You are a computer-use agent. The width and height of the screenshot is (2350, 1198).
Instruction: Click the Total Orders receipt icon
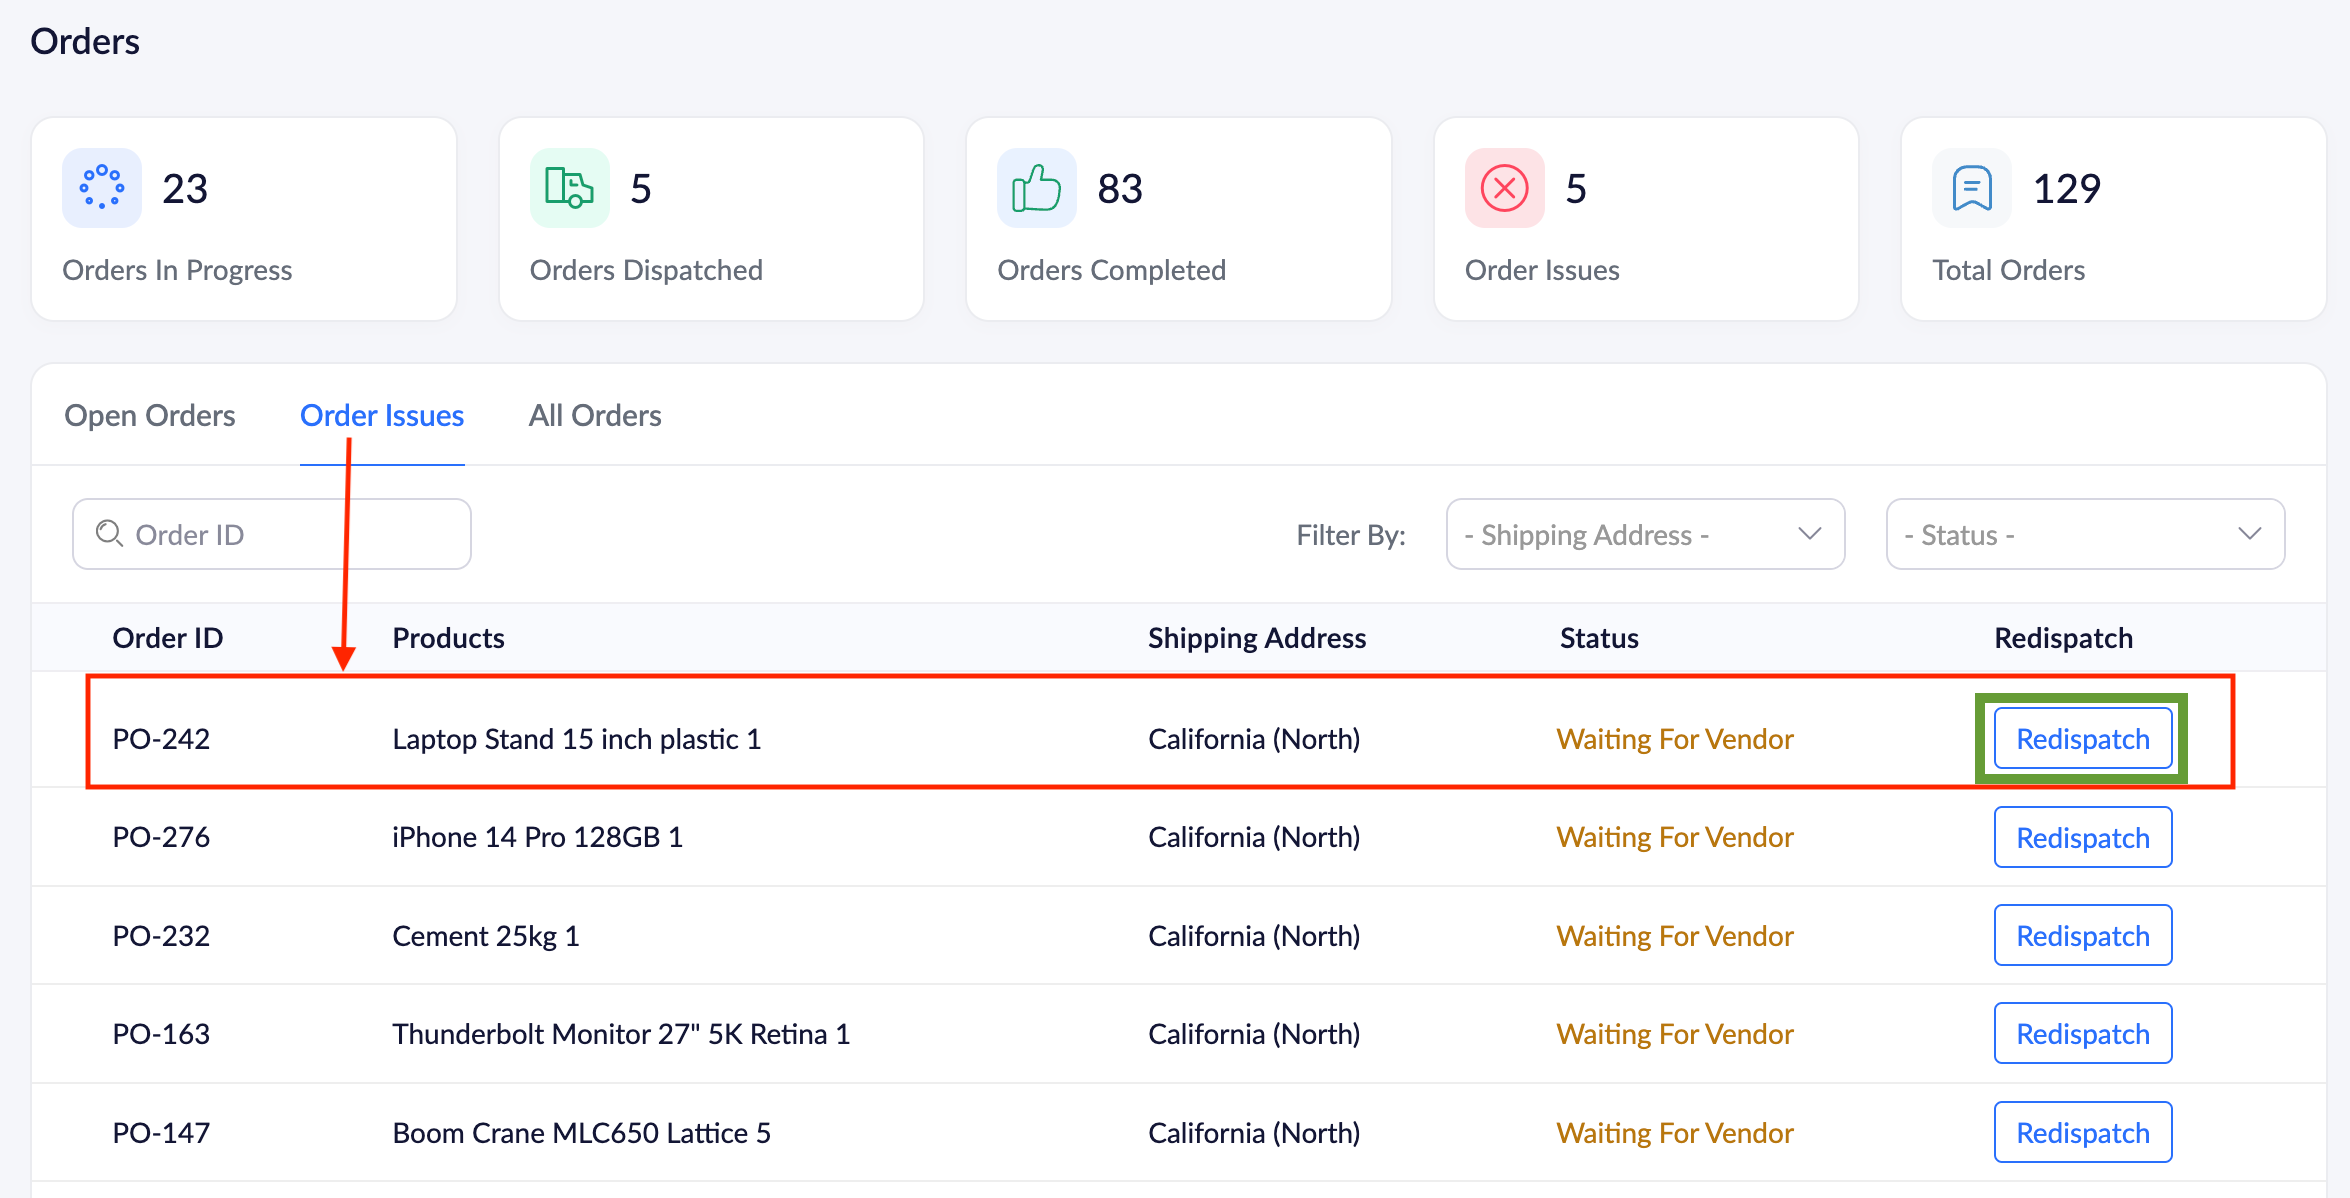1971,188
